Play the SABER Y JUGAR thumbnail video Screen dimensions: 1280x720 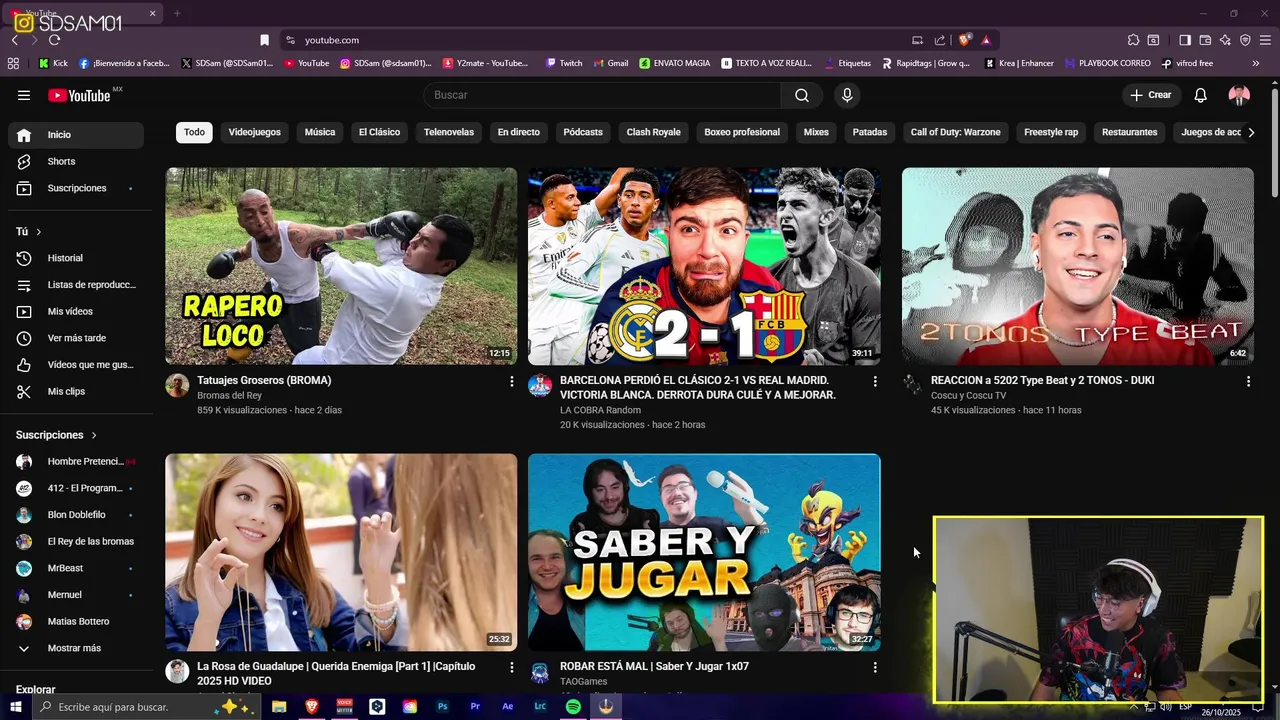[x=704, y=552]
